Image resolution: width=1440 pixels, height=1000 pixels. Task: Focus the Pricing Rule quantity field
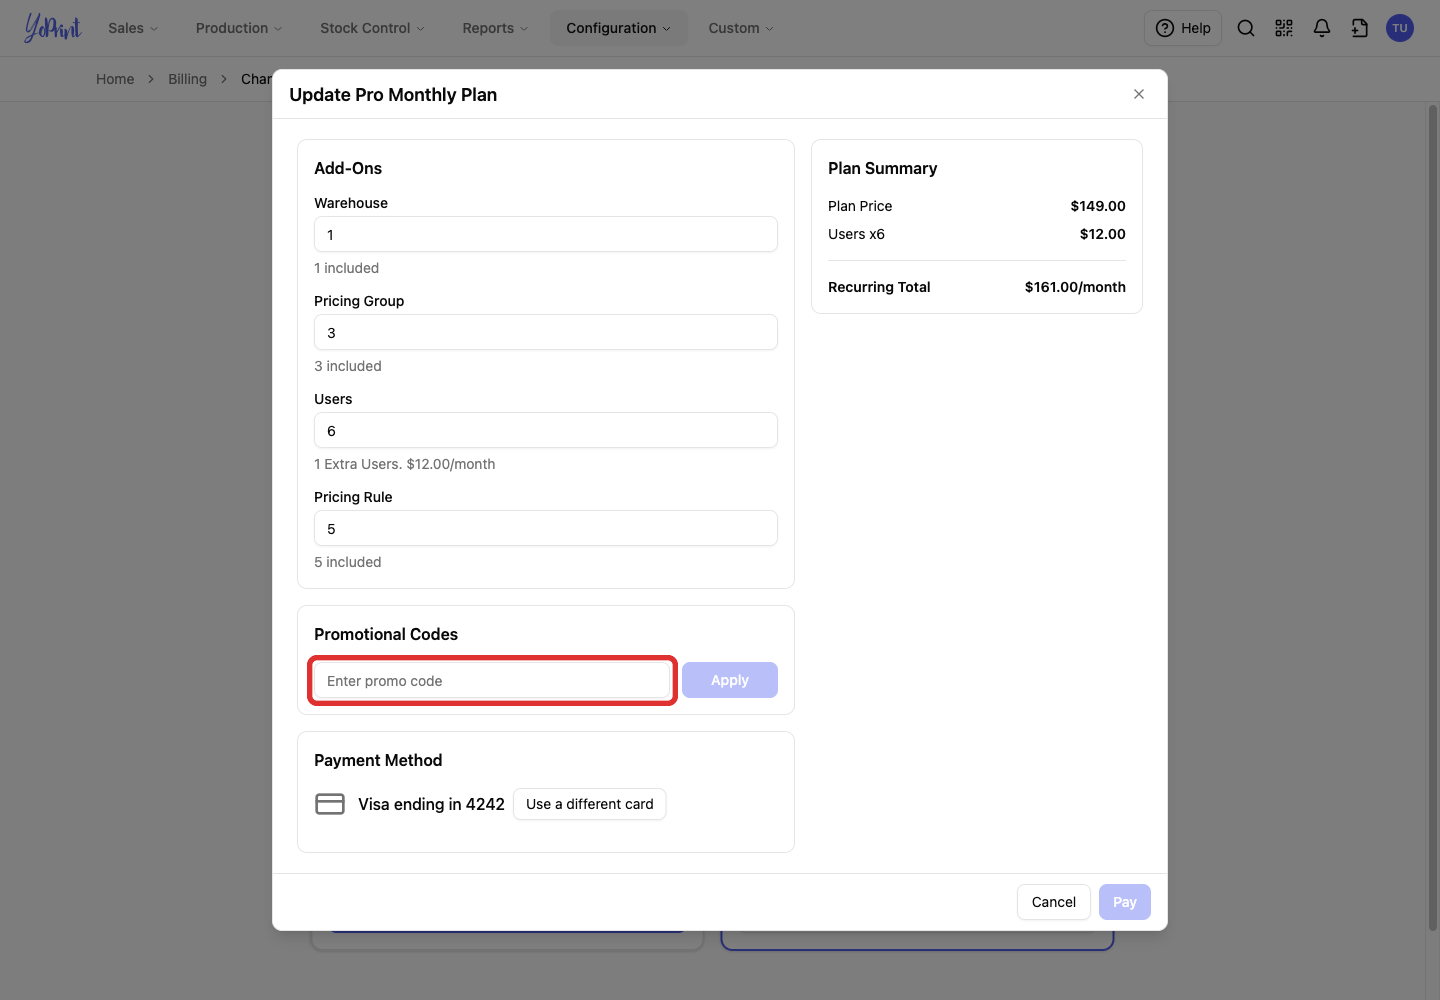coord(546,528)
